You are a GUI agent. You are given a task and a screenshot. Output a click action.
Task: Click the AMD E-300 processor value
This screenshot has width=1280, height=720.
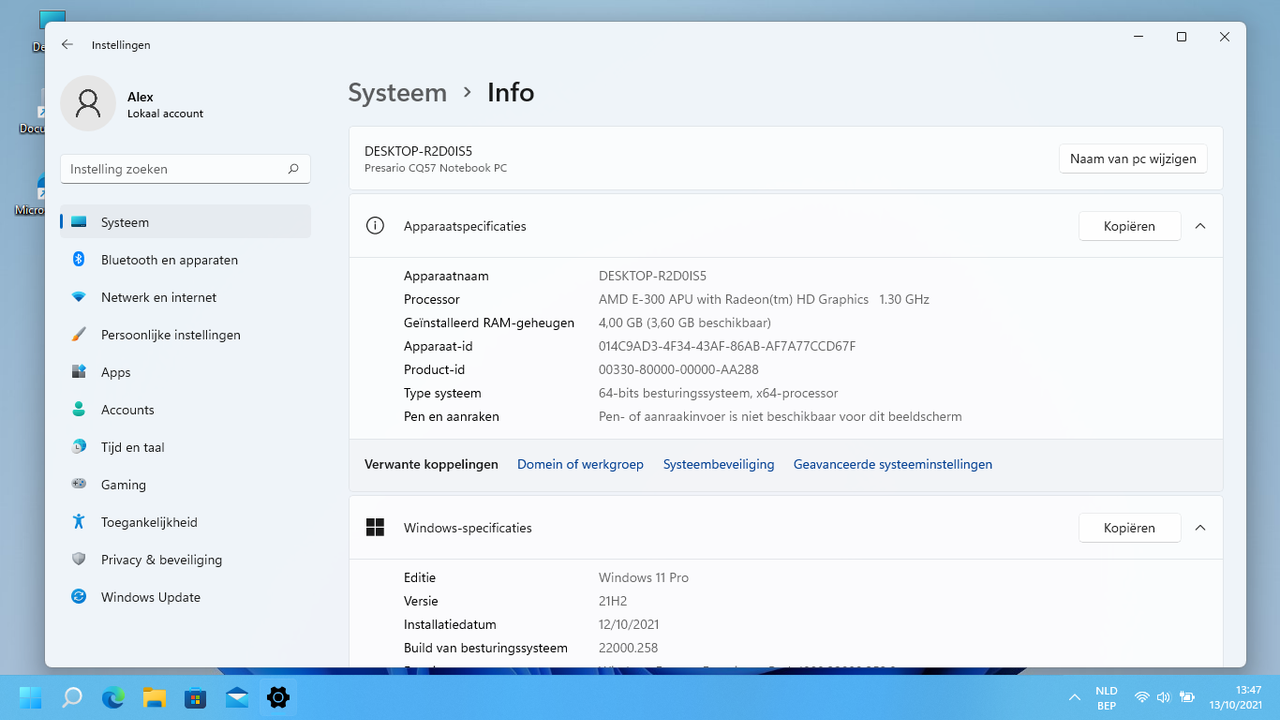764,299
